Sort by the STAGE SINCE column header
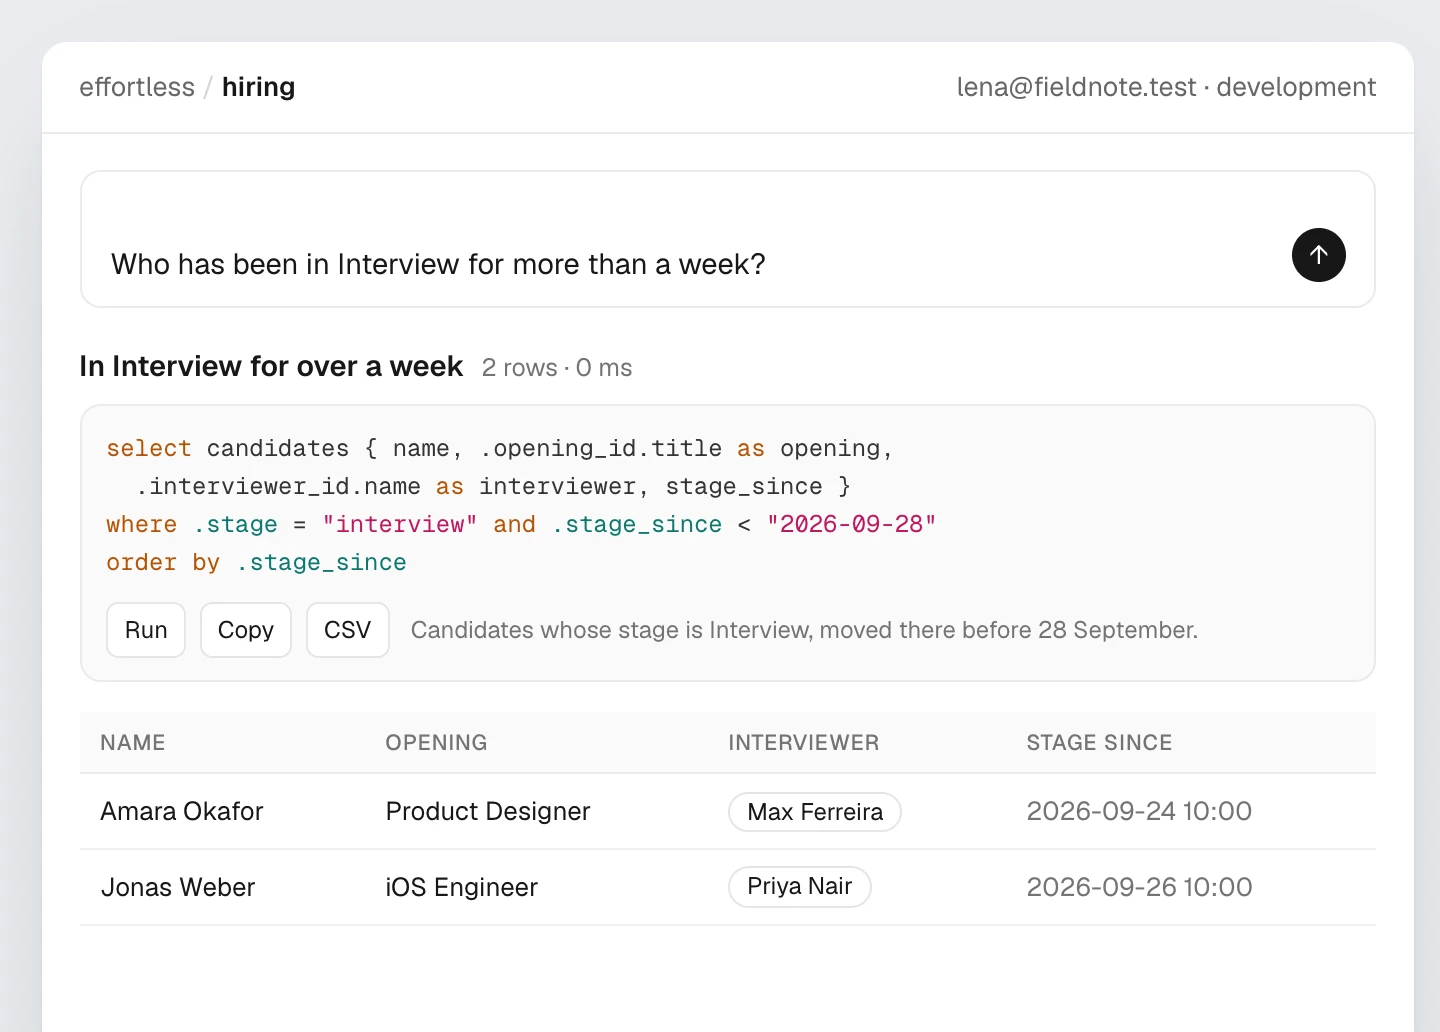Image resolution: width=1440 pixels, height=1032 pixels. pos(1099,743)
